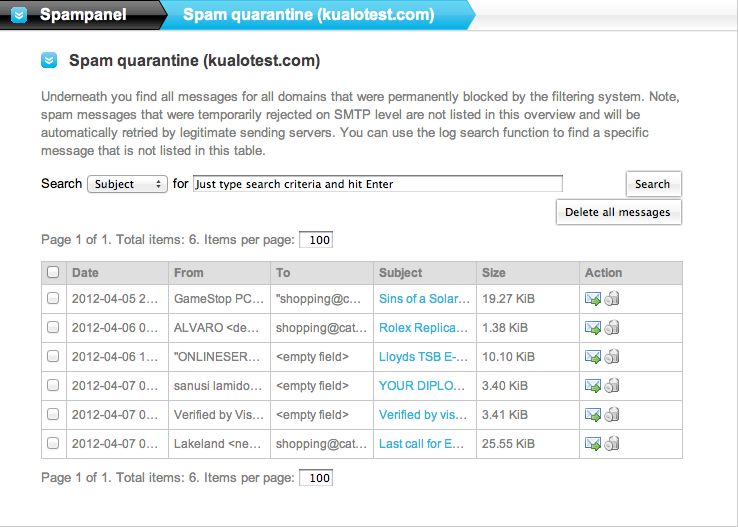Image resolution: width=738 pixels, height=527 pixels.
Task: Click the "ONLINESER sender cell
Action: coord(217,357)
